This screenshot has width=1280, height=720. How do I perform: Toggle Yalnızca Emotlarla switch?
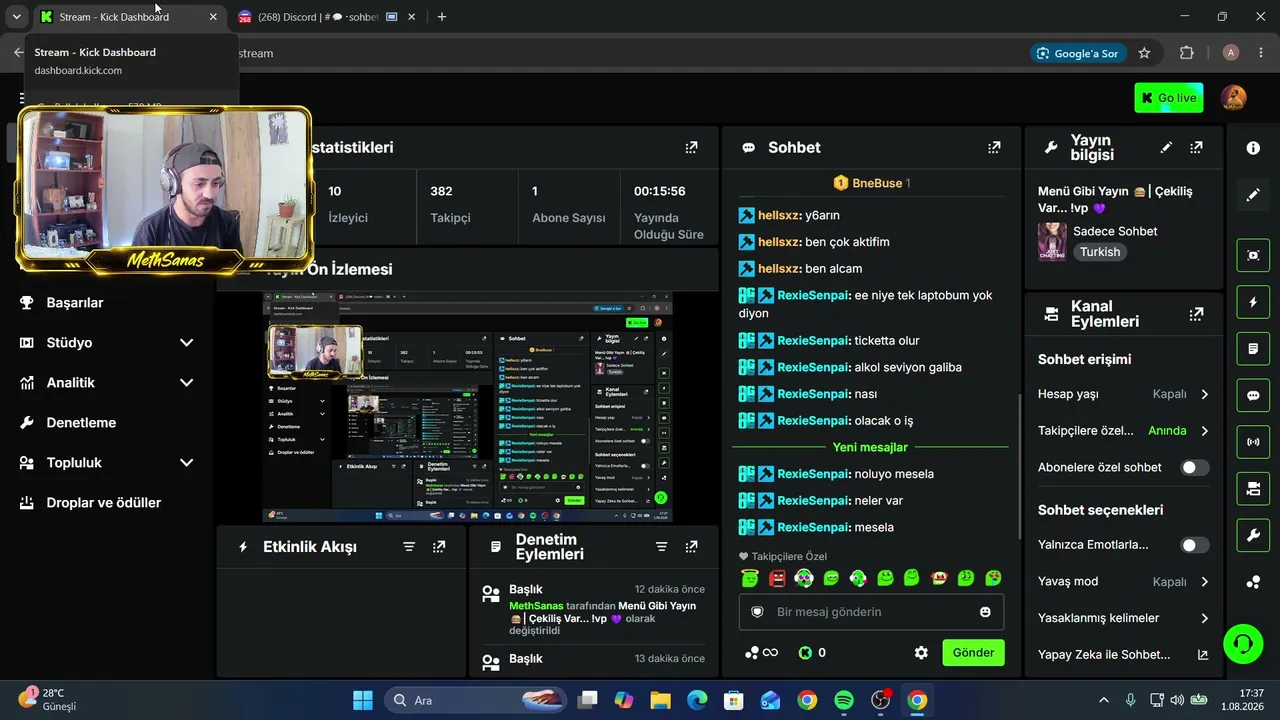click(x=1194, y=545)
